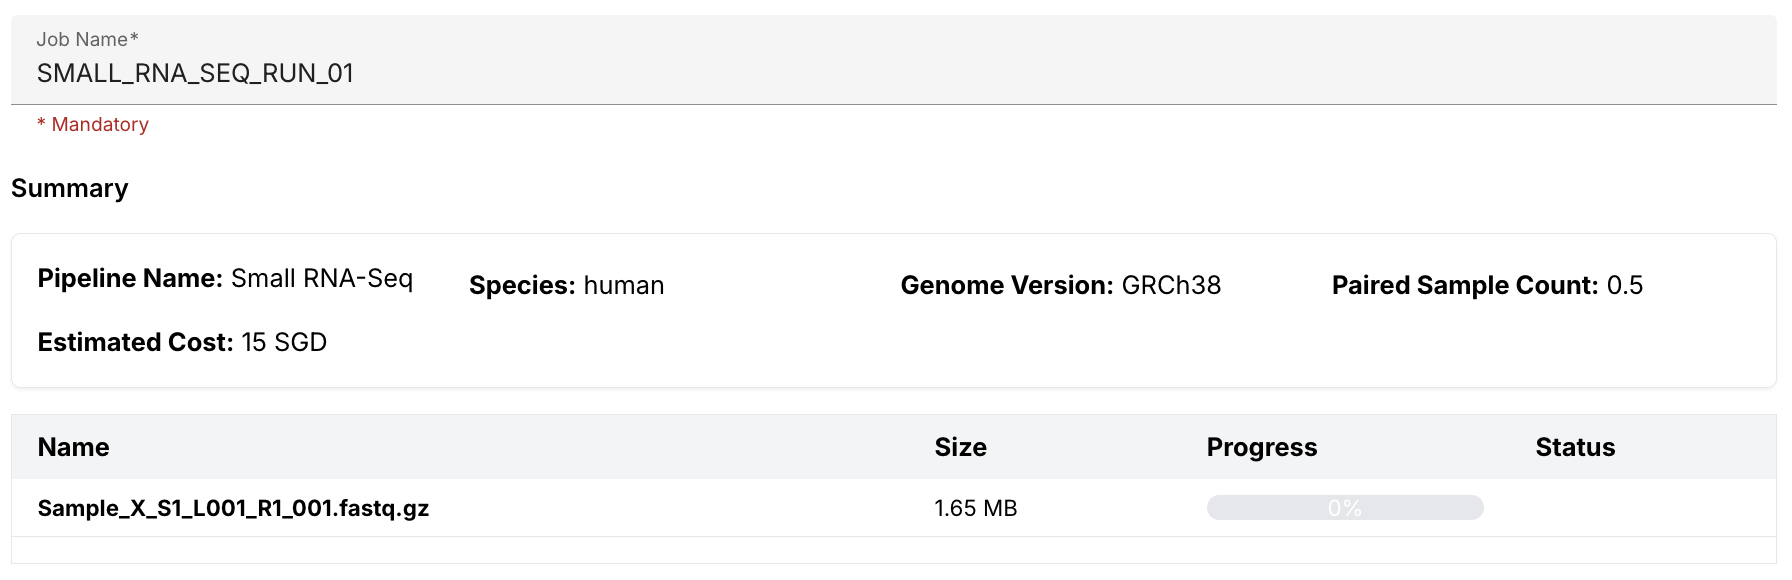
Task: Click the Paired Sample Count label
Action: [1465, 285]
